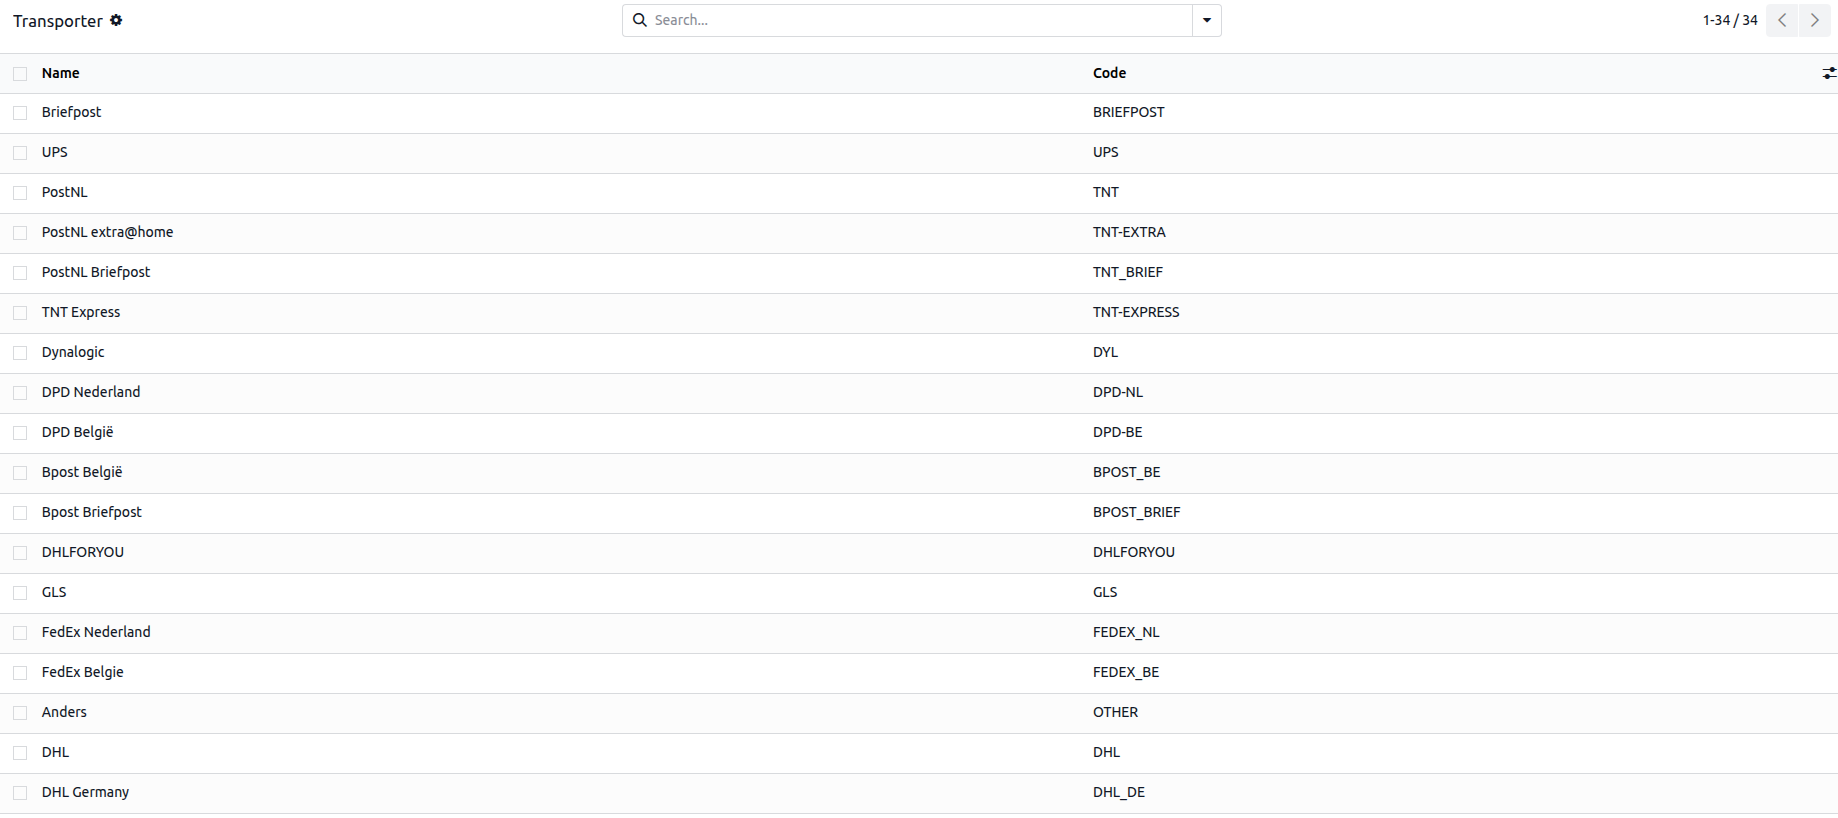Open the FedEx Nederland name
Viewport: 1838px width, 818px height.
[96, 632]
